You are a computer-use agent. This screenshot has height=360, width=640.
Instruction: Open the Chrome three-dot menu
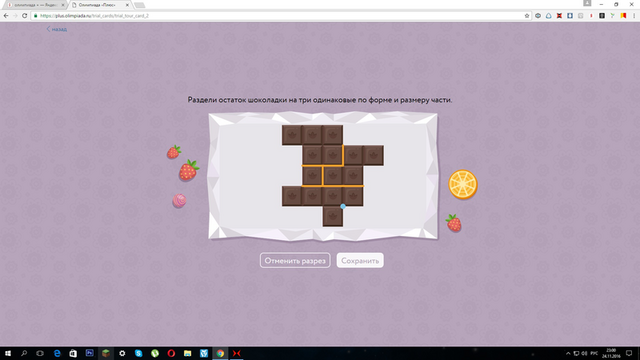634,16
